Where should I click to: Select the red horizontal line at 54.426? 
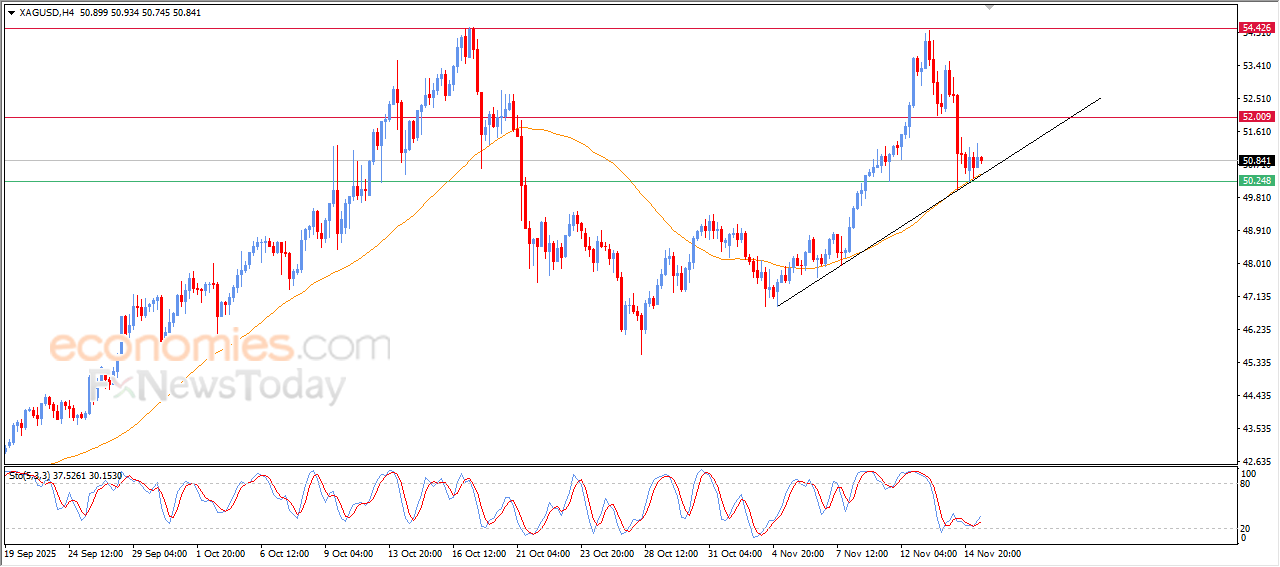[x=620, y=28]
